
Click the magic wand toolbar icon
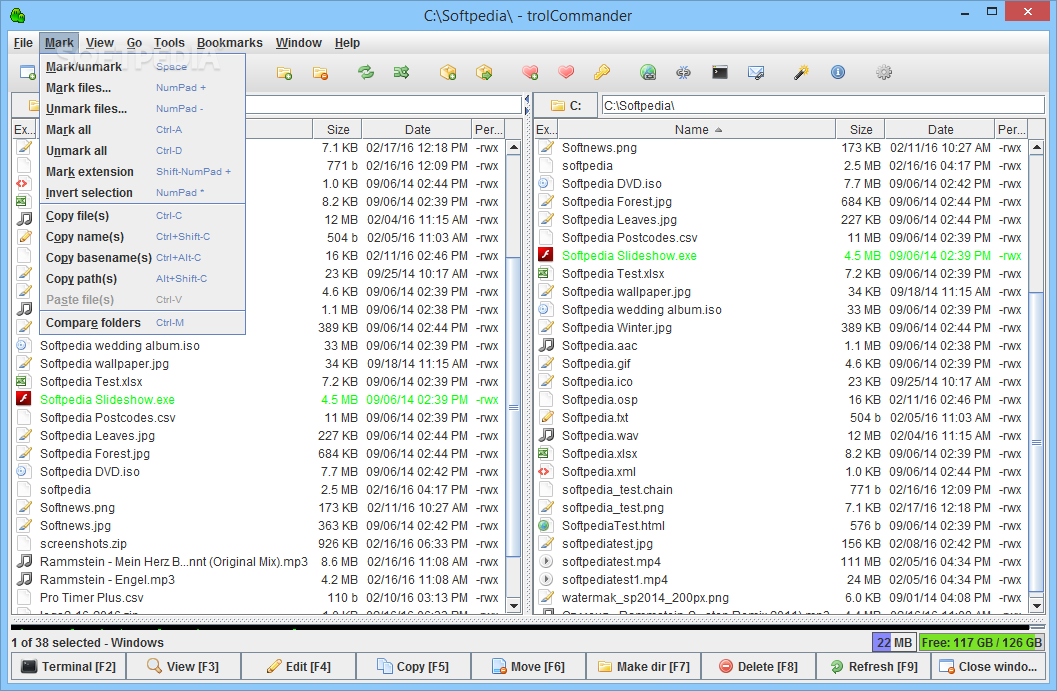pyautogui.click(x=801, y=72)
